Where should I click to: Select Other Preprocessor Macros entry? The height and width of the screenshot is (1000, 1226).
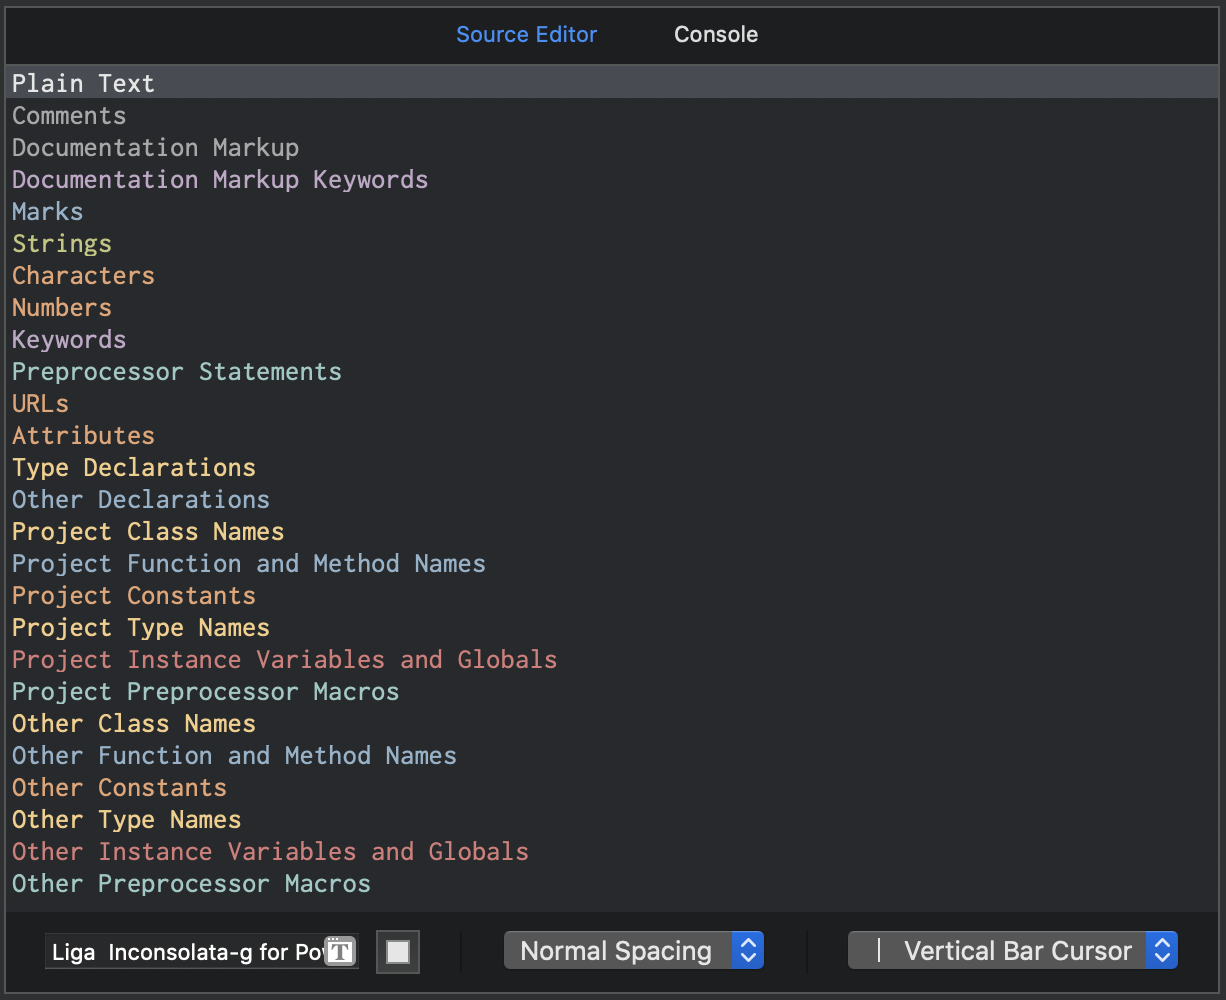[192, 883]
